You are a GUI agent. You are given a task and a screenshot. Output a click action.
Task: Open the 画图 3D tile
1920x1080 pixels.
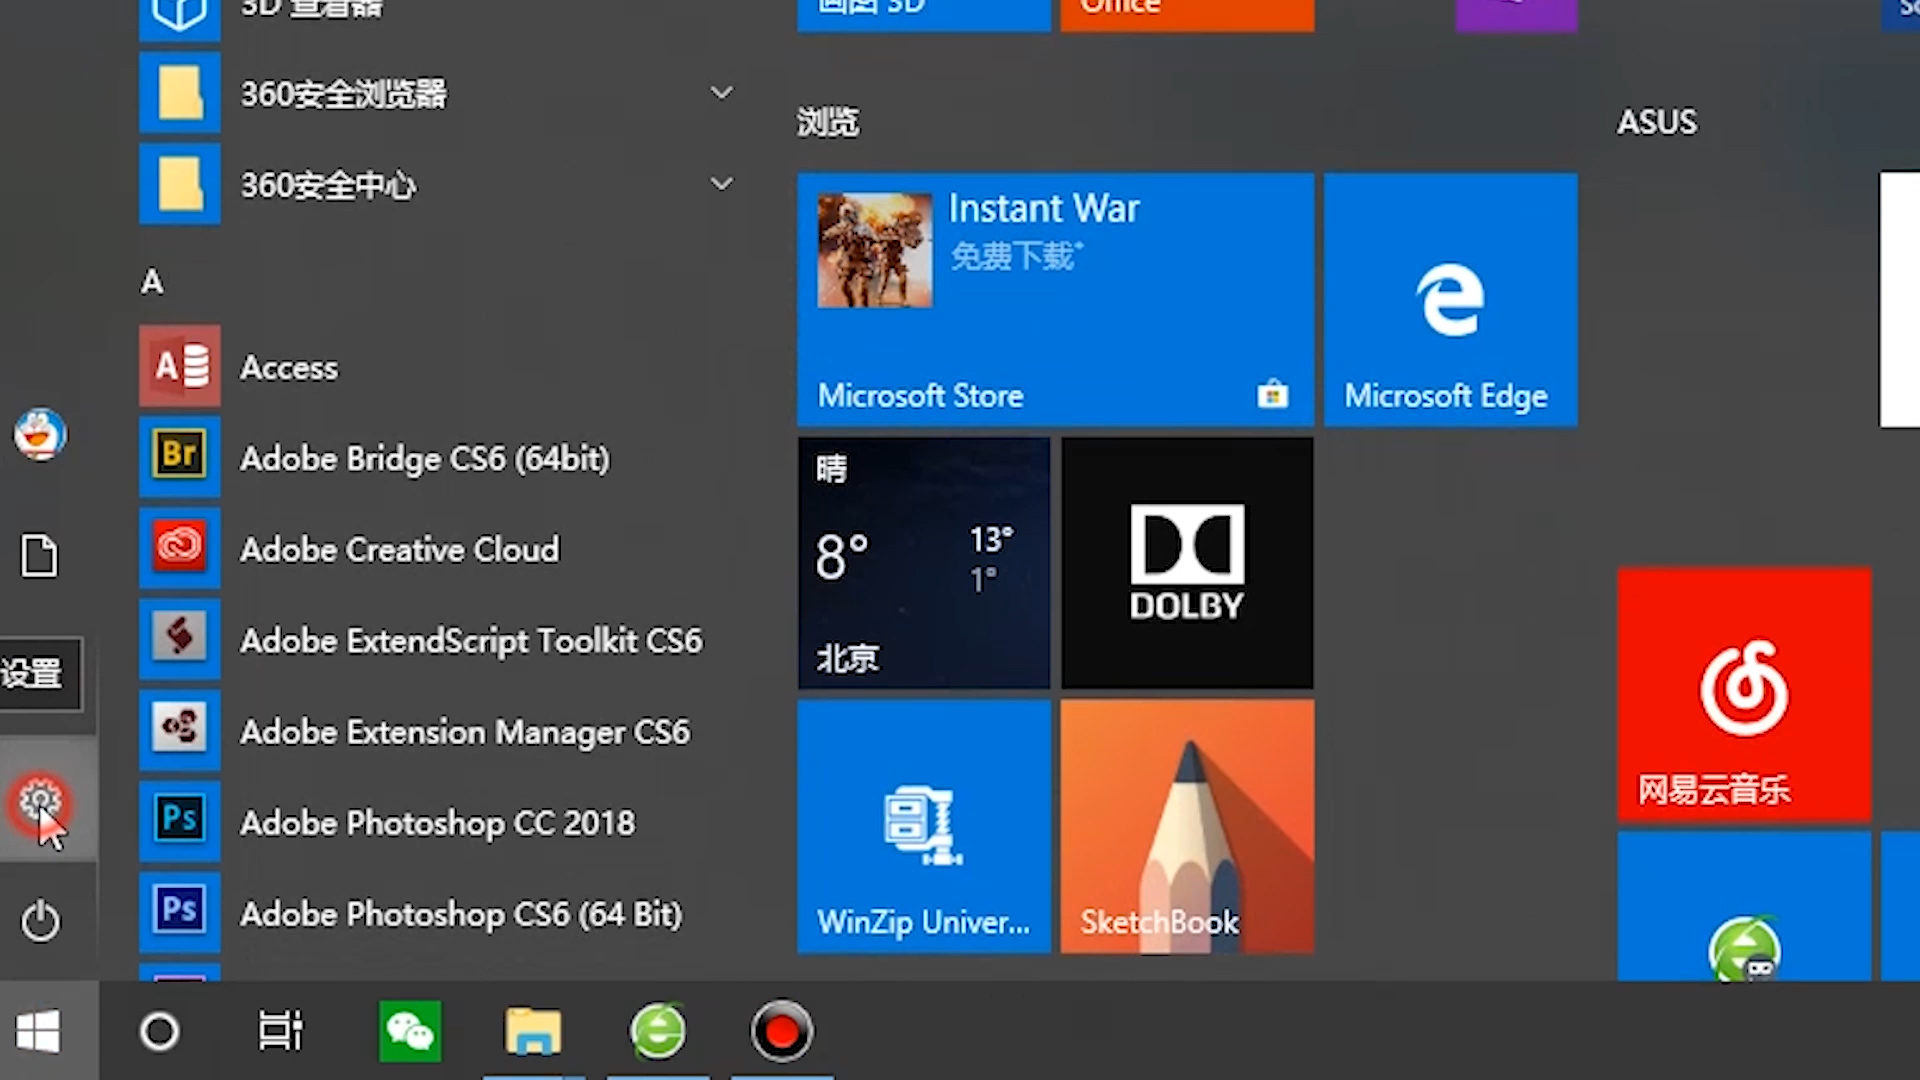pyautogui.click(x=924, y=14)
